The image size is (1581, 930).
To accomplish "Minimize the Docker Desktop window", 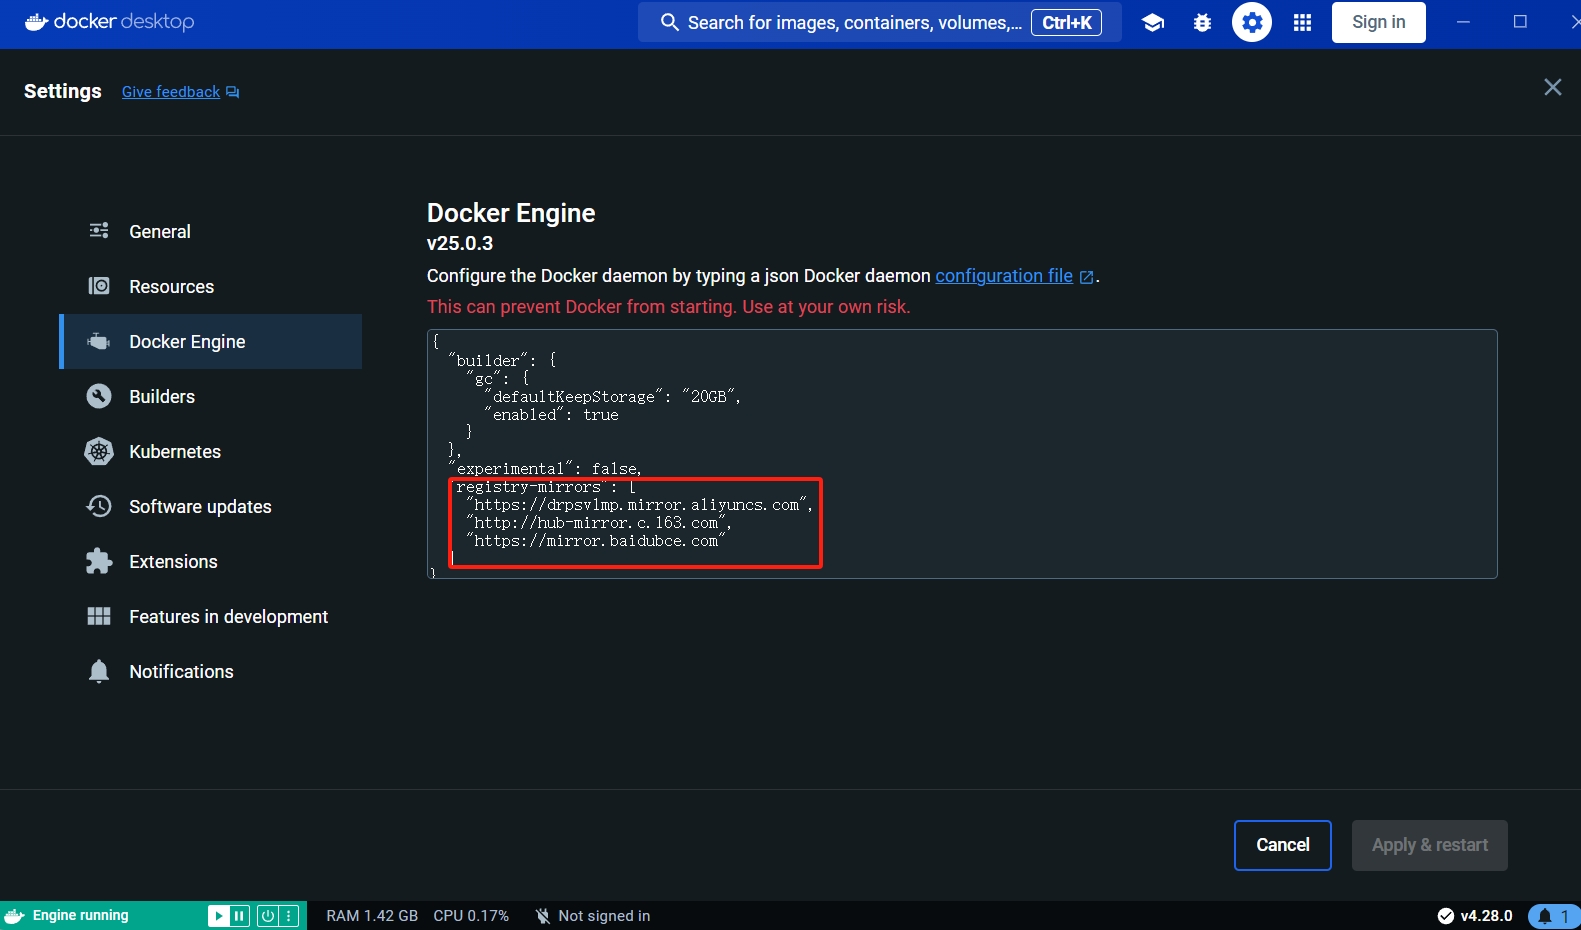I will [x=1463, y=22].
